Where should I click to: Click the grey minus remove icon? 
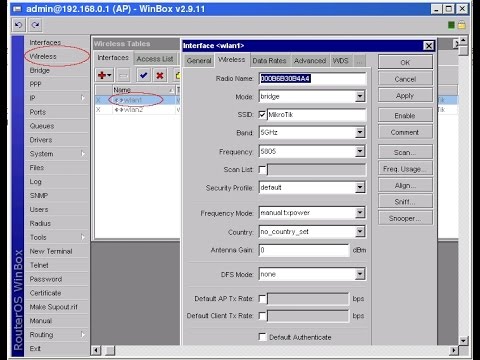pos(124,75)
